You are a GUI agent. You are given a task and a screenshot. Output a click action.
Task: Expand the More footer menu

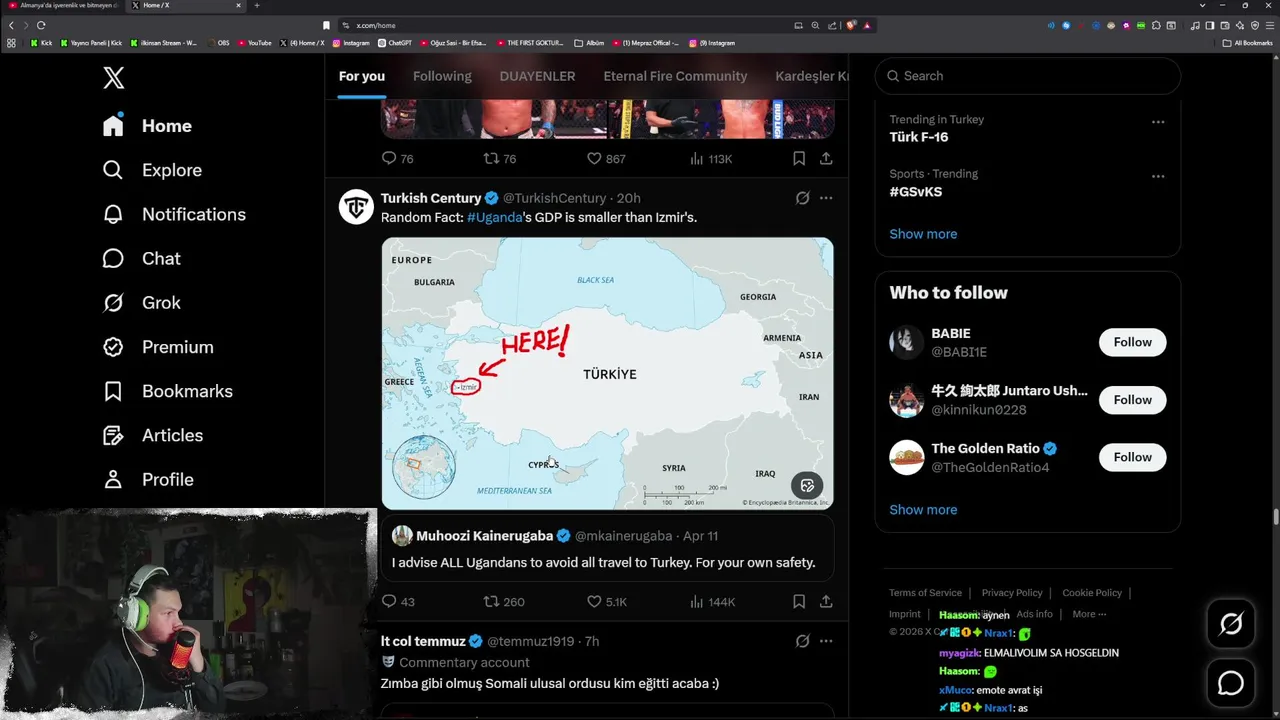1089,614
